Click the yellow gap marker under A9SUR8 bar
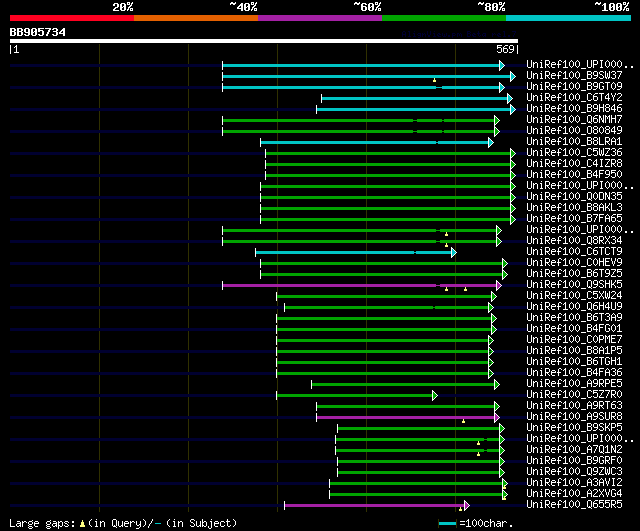640x531 pixels. [x=463, y=421]
